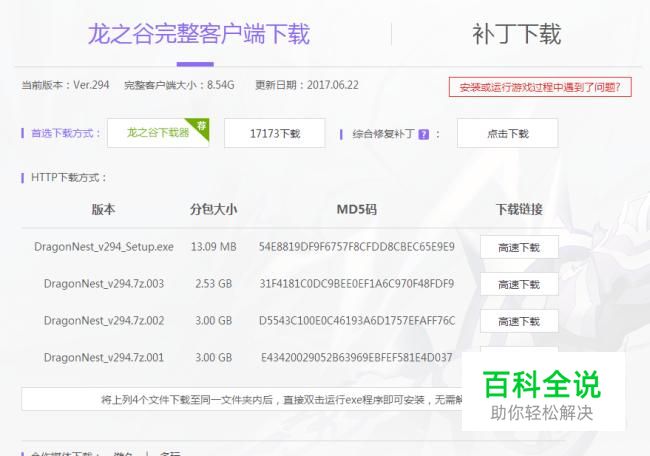Click the 点击下载 repair patch button
Image resolution: width=650 pixels, height=456 pixels.
(x=507, y=133)
